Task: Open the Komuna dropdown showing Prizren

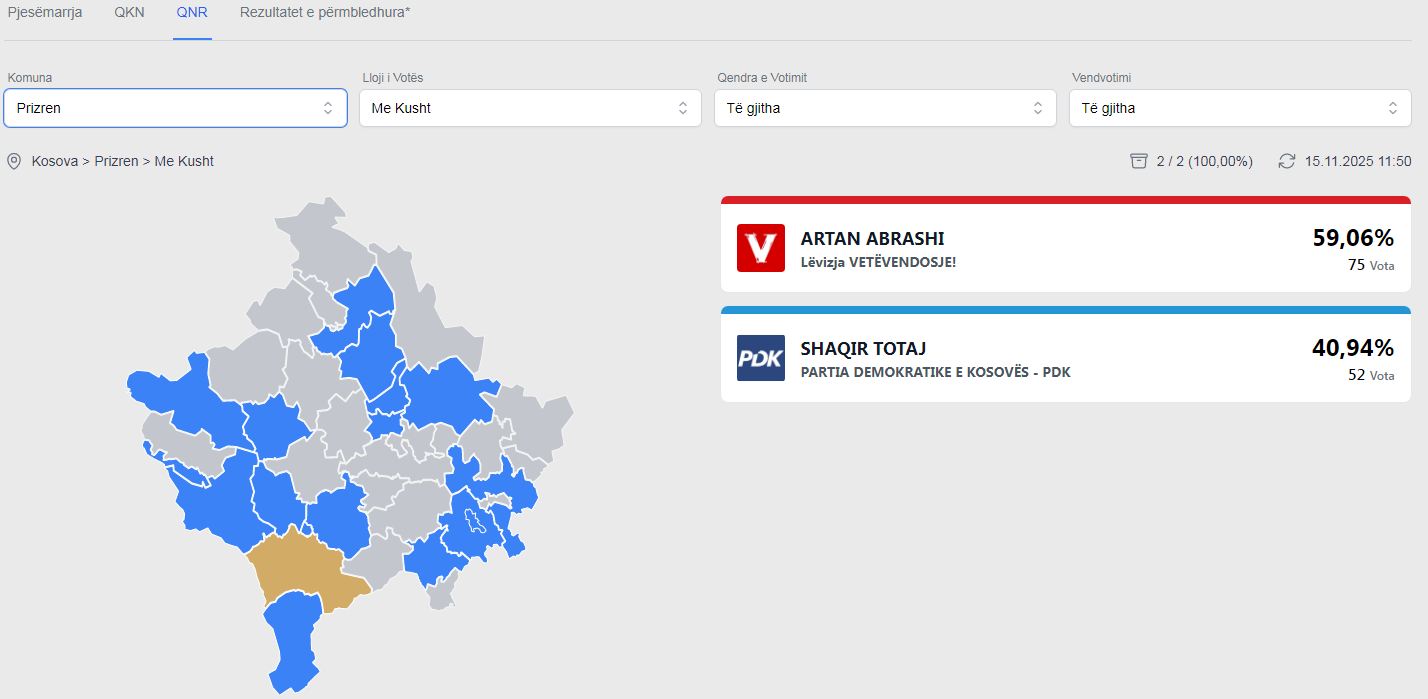Action: [x=175, y=108]
